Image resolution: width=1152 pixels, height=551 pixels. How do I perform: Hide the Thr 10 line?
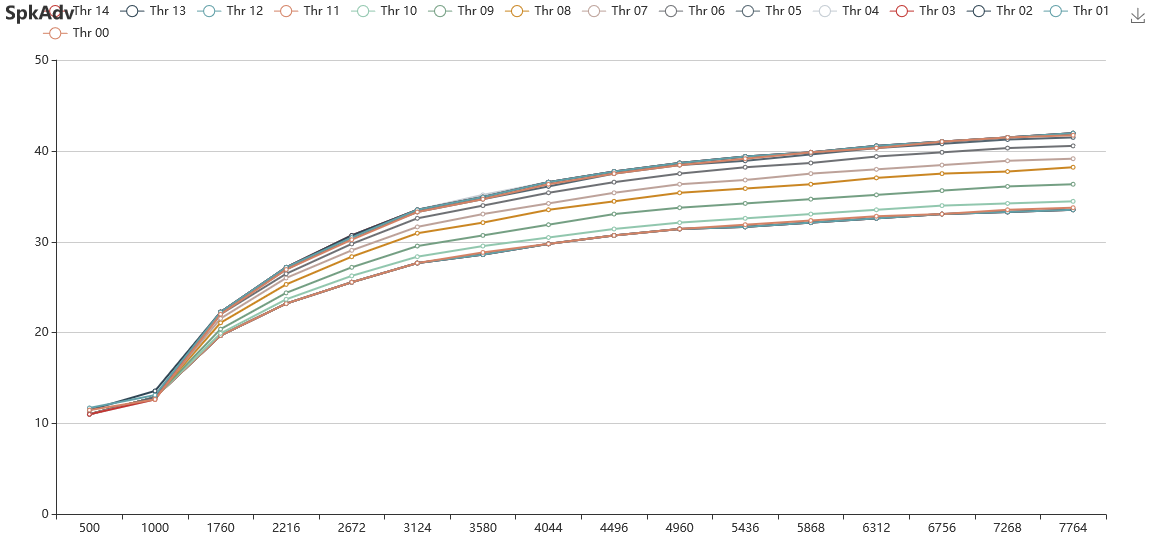pyautogui.click(x=384, y=11)
